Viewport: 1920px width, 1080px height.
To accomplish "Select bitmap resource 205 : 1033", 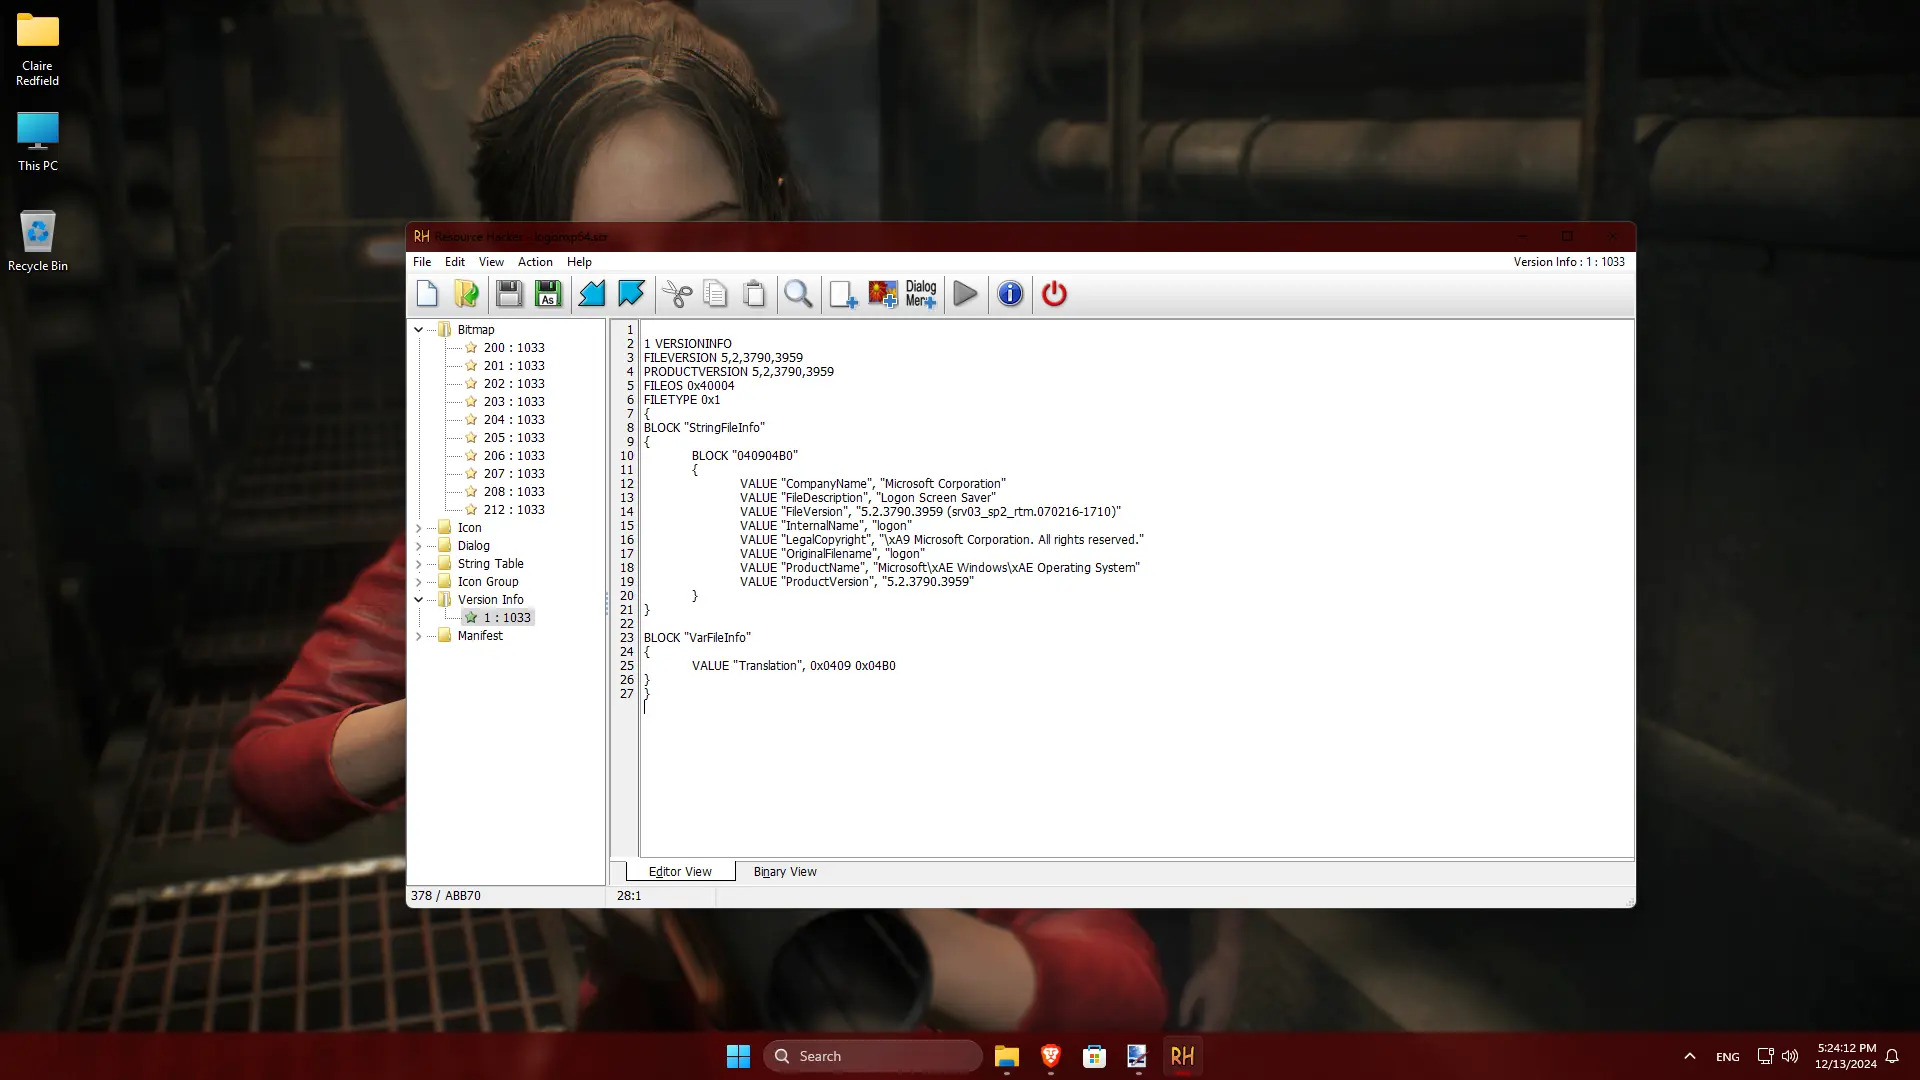I will click(514, 438).
